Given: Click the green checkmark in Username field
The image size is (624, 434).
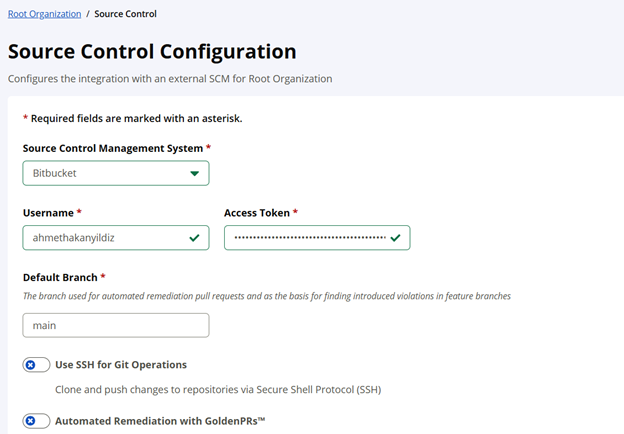Looking at the screenshot, I should (193, 238).
